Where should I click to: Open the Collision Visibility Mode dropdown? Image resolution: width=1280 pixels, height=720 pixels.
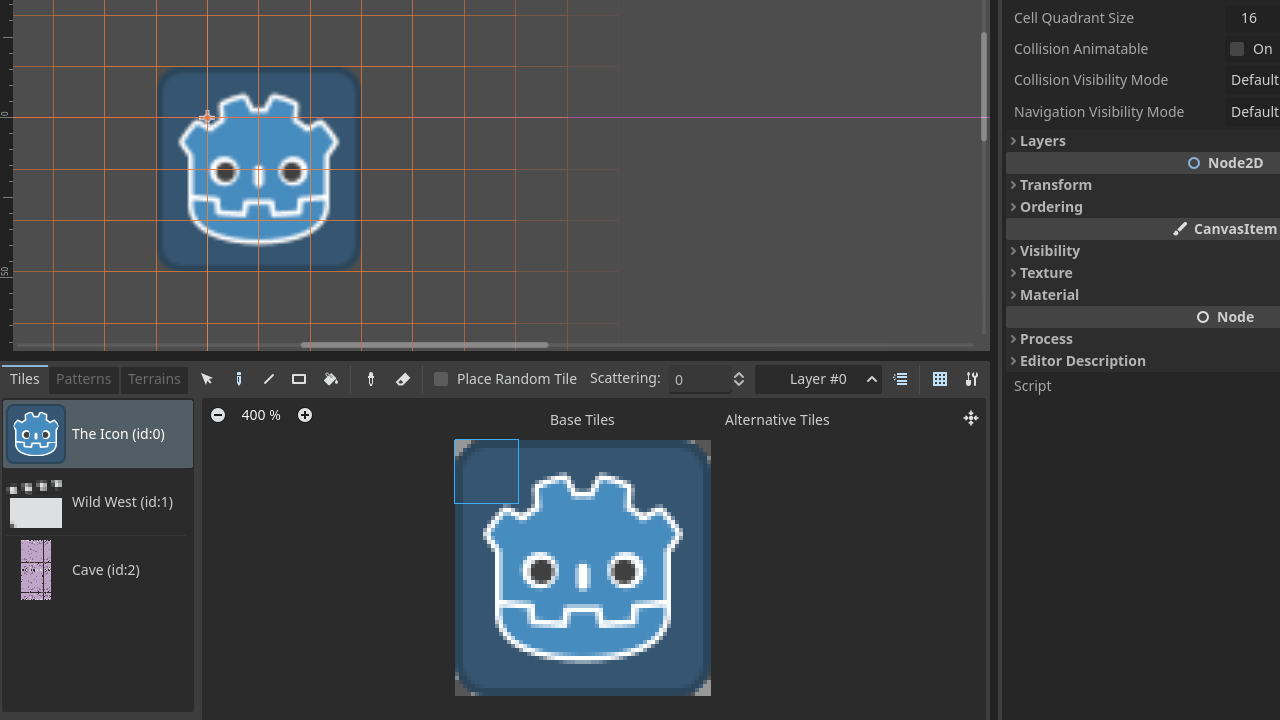[1253, 80]
